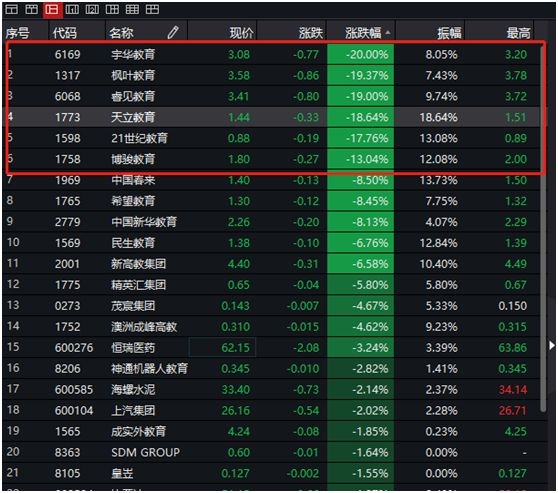Choose the layout icon labeled 2
This screenshot has height=493, width=558.
pyautogui.click(x=92, y=9)
